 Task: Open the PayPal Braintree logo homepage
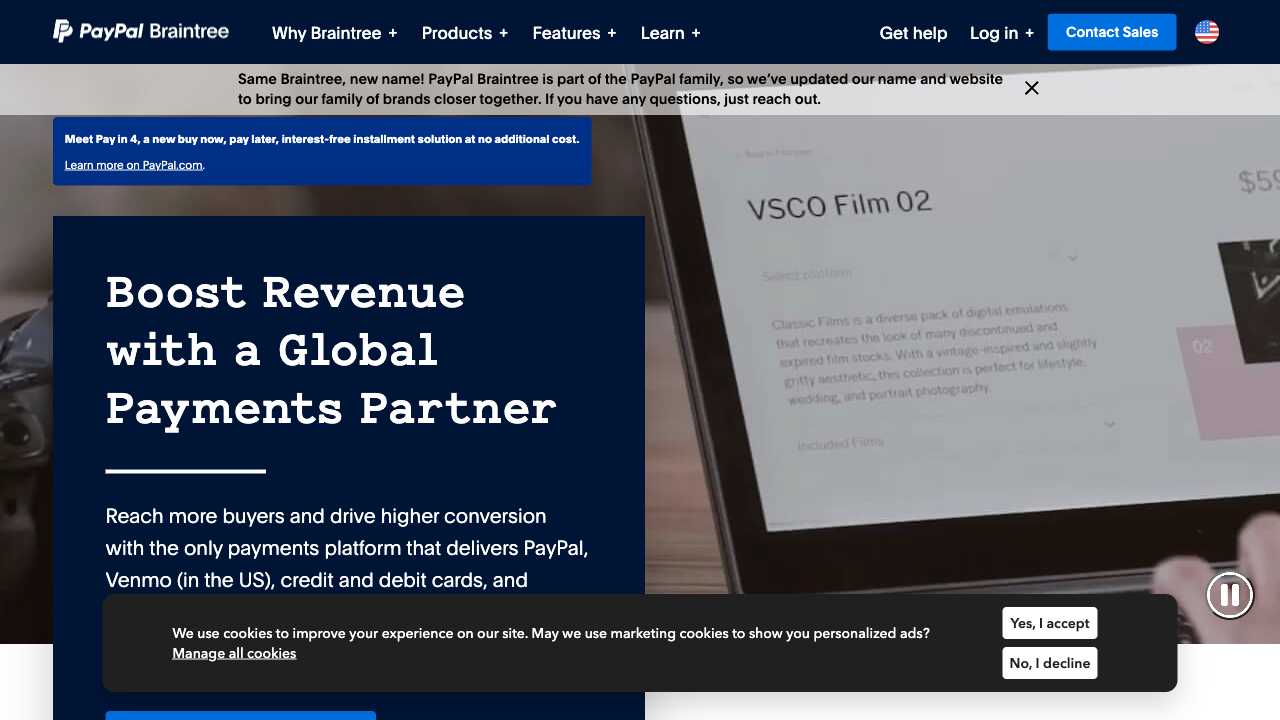click(x=141, y=32)
